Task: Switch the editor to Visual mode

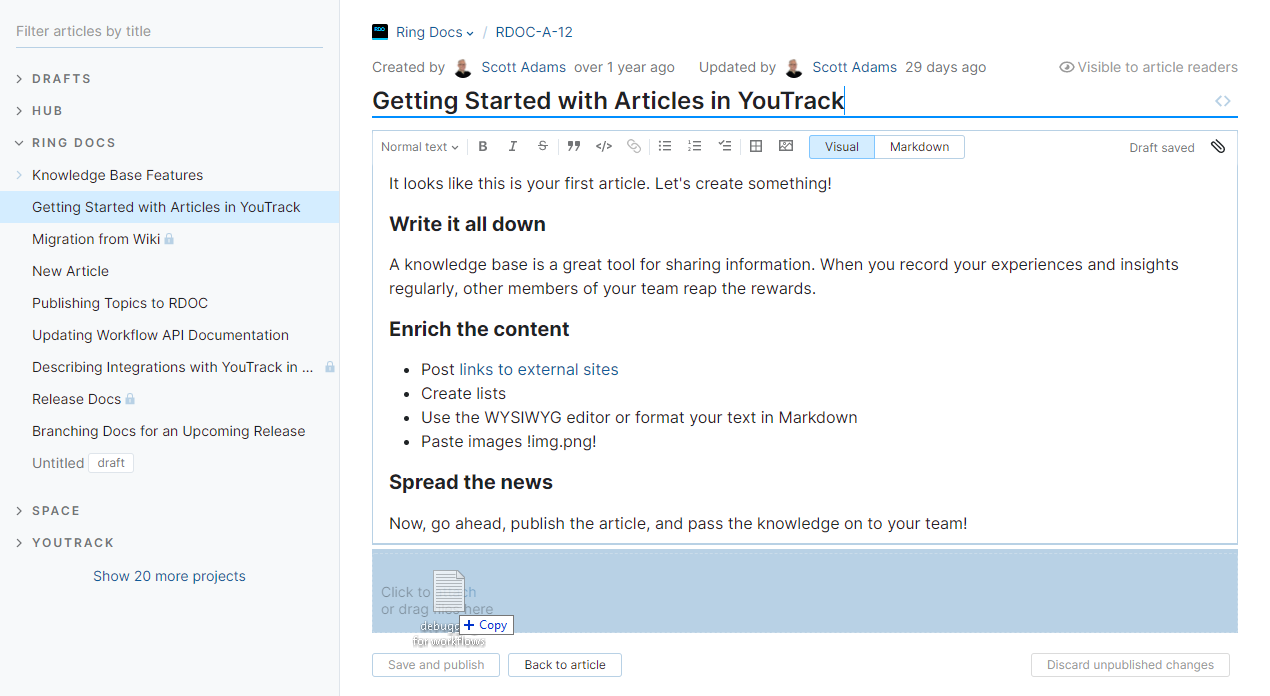Action: (841, 147)
